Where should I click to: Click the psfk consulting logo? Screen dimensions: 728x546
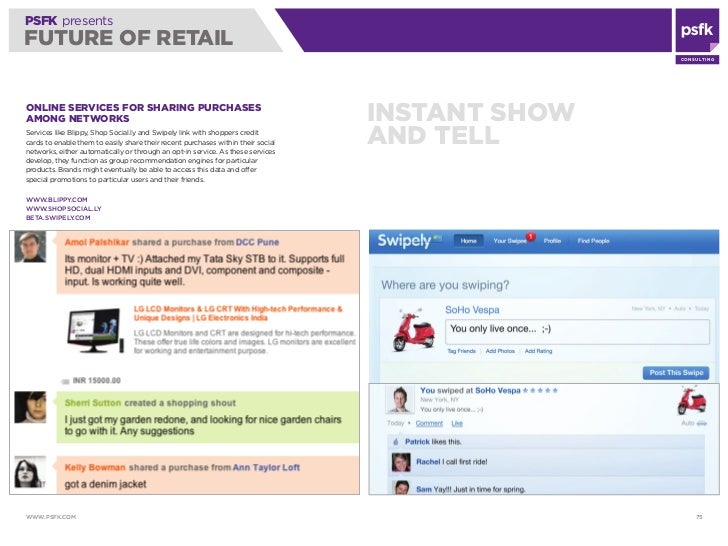(x=697, y=36)
